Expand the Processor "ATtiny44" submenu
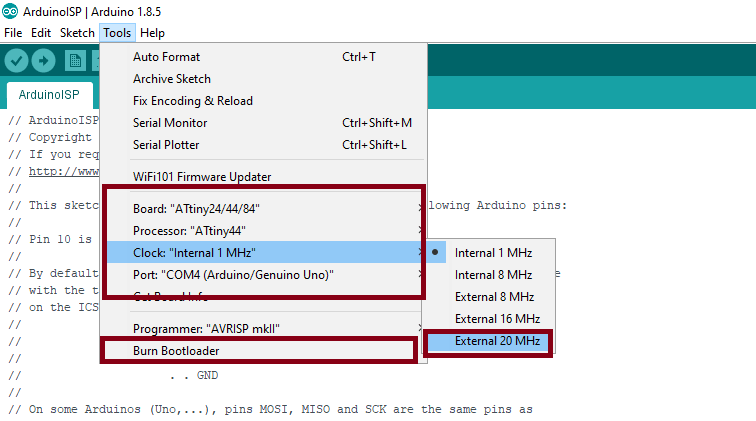Viewport: 756px width, 421px height. point(264,231)
